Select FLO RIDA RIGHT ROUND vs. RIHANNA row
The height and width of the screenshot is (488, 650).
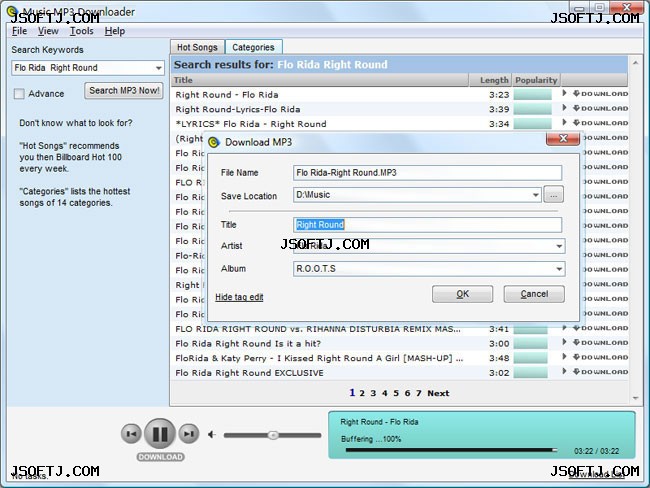(318, 329)
